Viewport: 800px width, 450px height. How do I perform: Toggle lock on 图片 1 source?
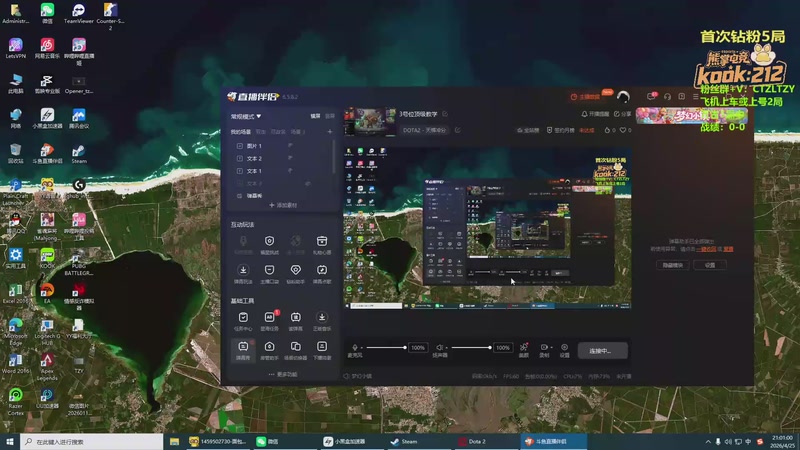pos(290,146)
